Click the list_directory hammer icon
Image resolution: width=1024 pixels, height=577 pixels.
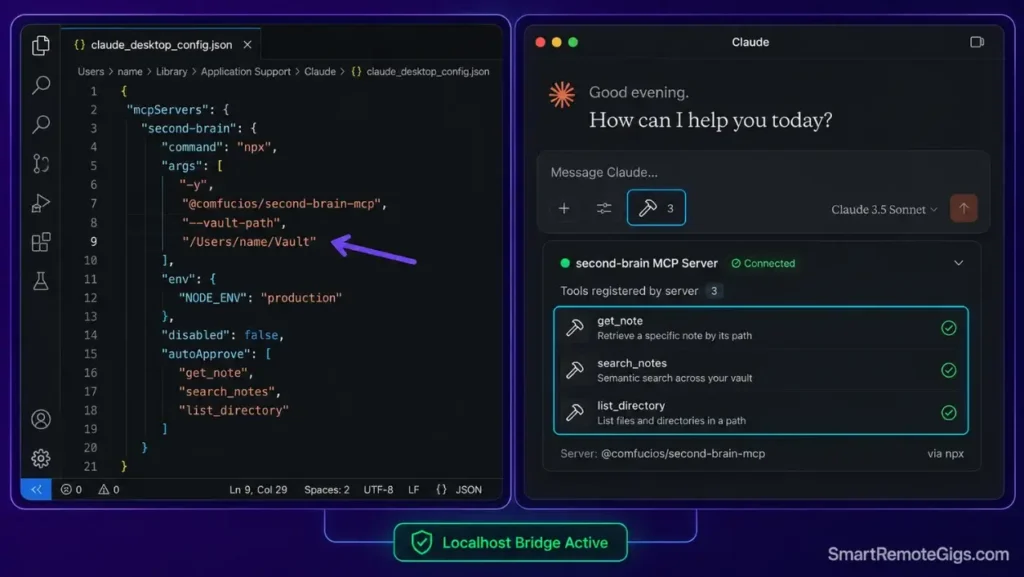(575, 413)
